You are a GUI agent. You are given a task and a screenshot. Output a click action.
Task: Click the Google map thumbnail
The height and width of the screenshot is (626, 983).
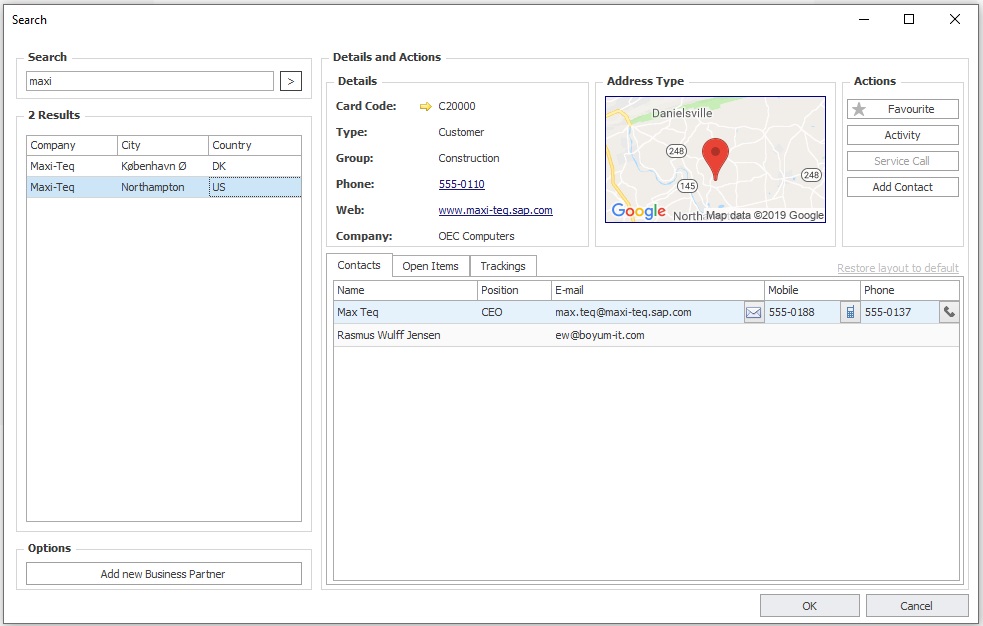(x=715, y=159)
